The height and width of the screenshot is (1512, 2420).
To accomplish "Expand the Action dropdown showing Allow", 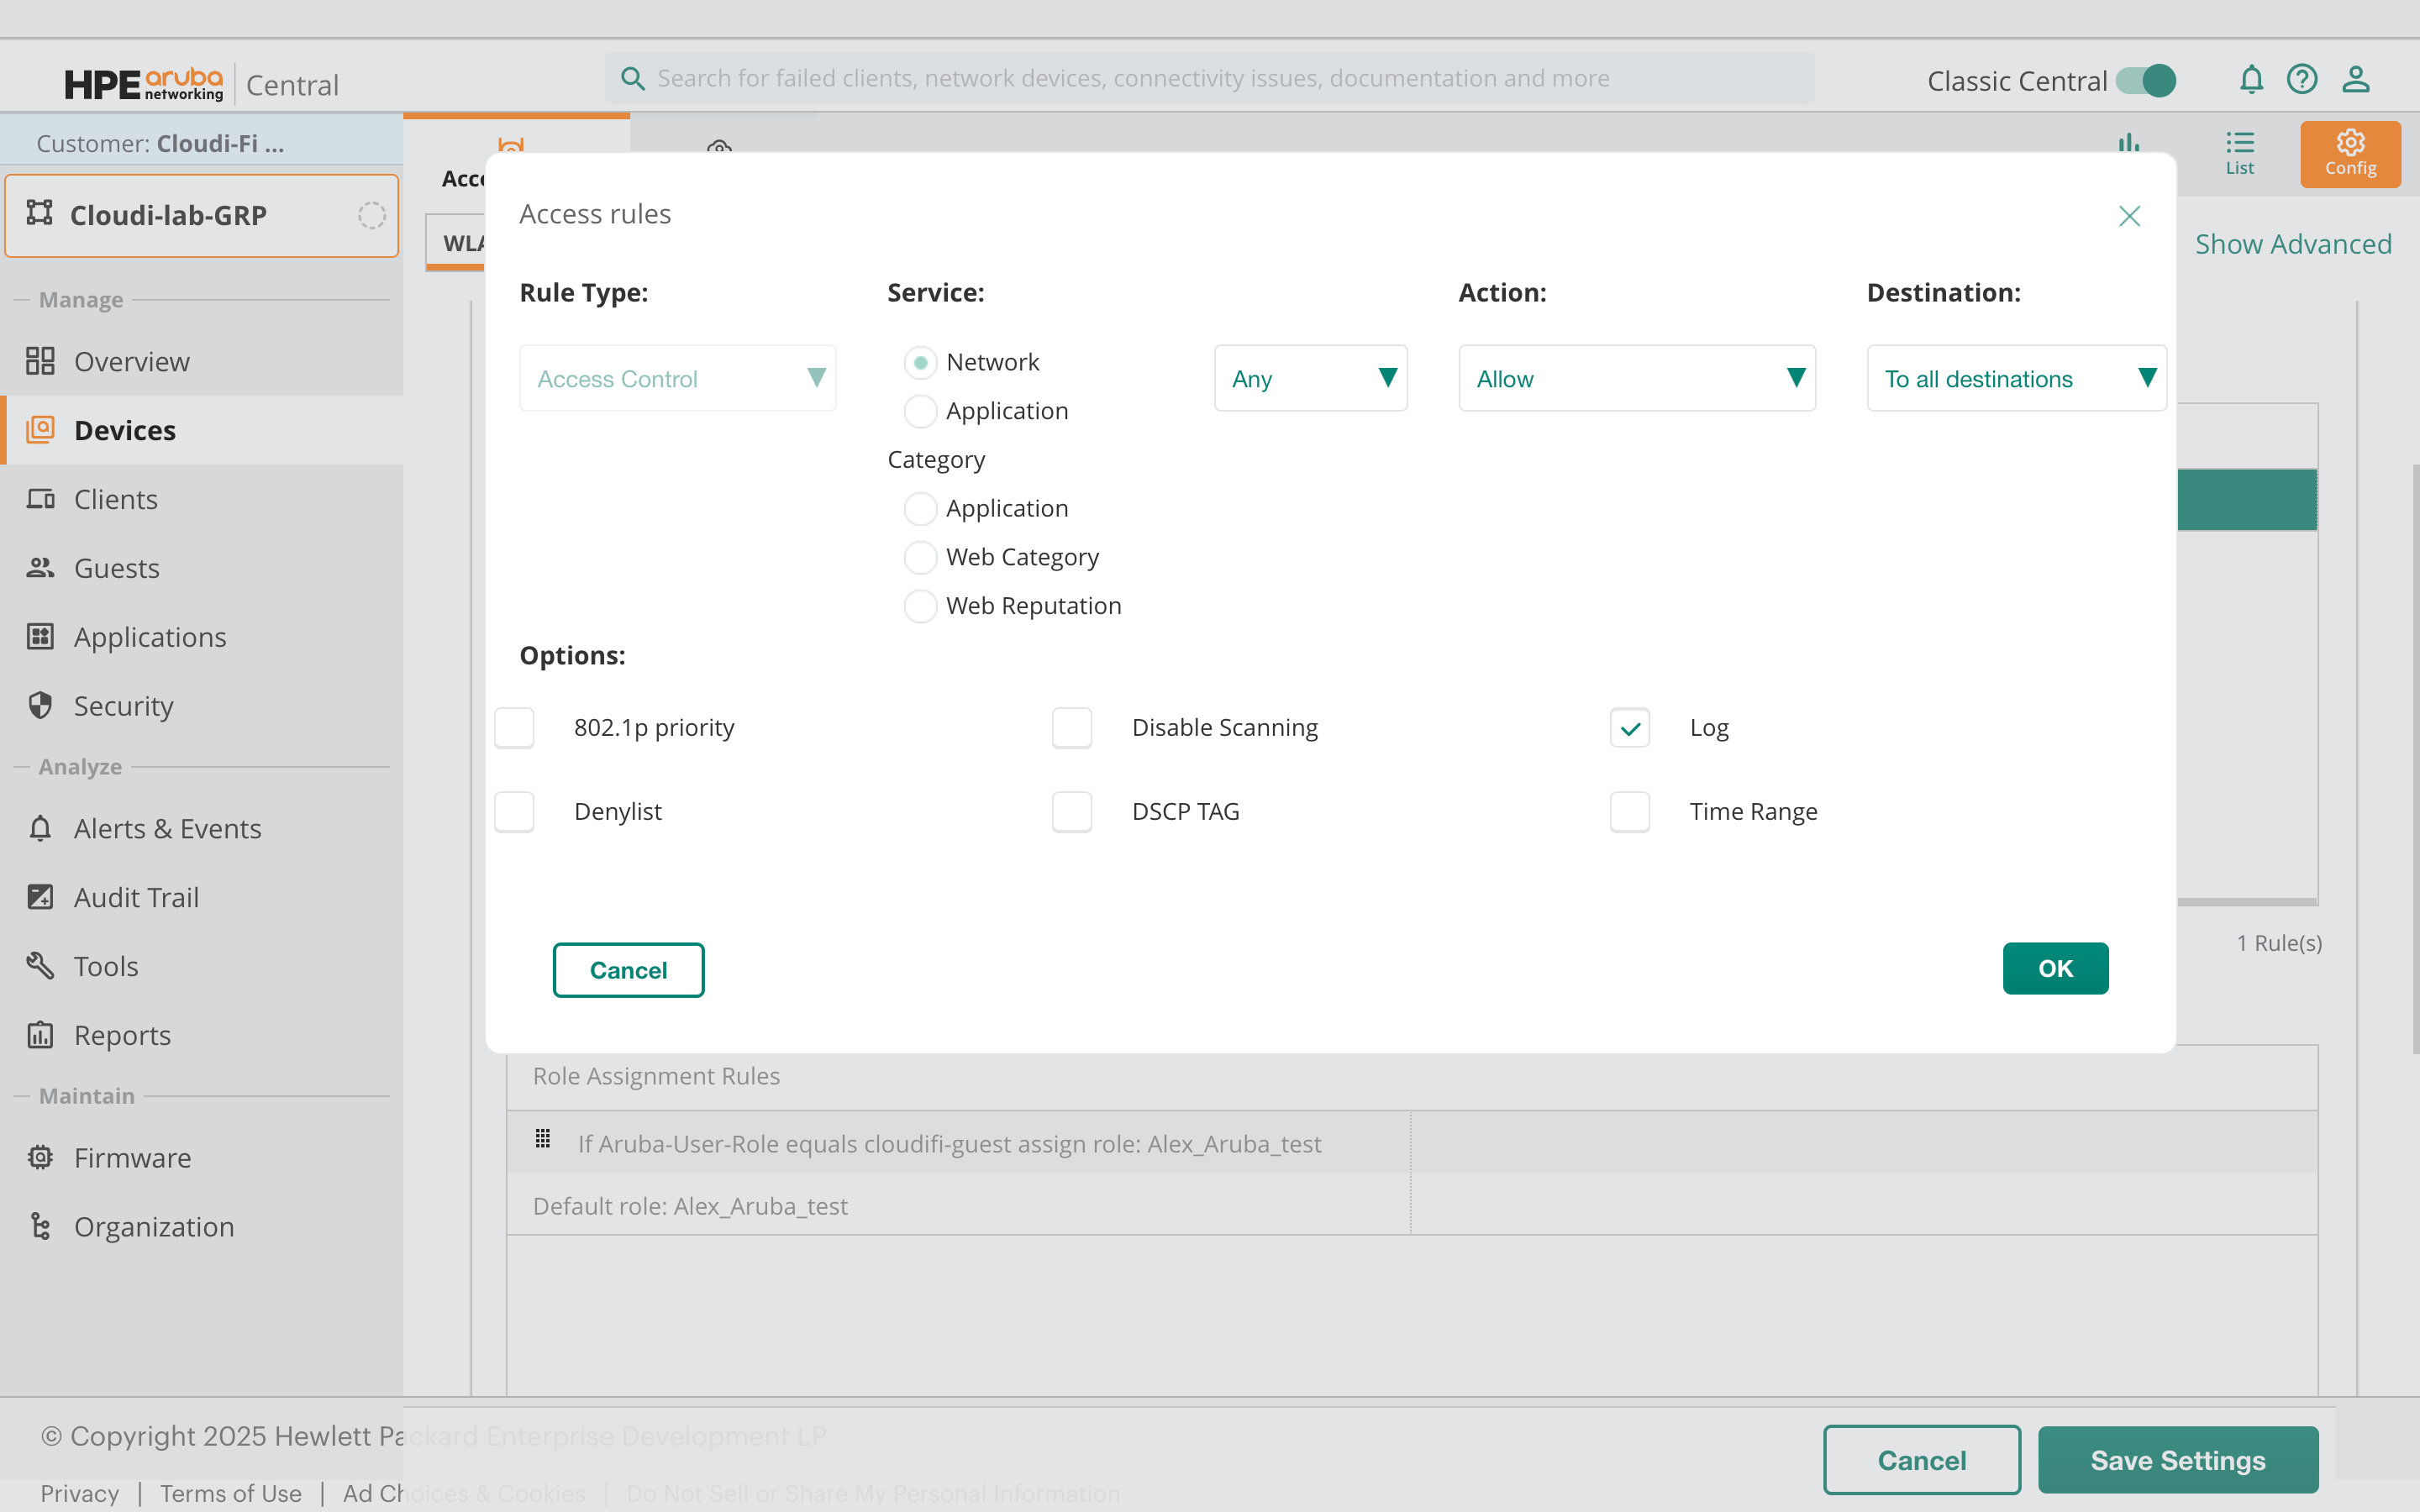I will [1636, 378].
